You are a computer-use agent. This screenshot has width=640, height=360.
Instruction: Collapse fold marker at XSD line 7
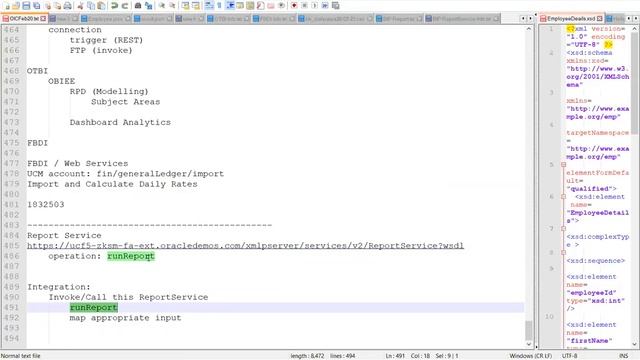(563, 229)
